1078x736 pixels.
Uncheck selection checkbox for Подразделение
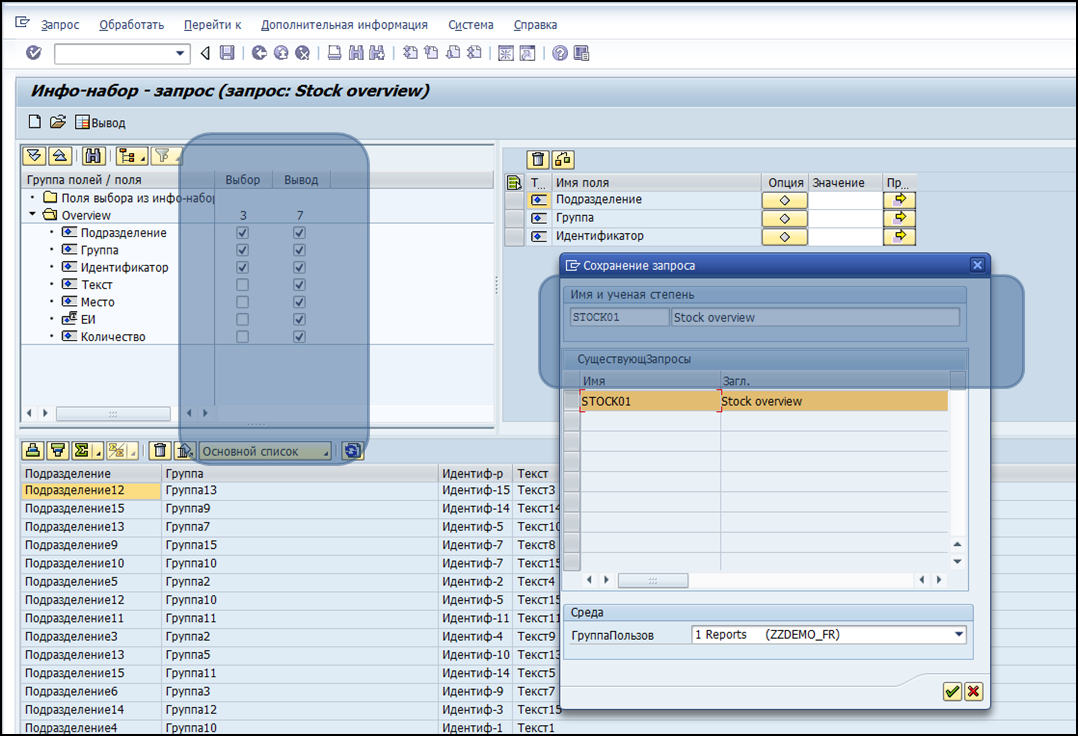click(x=242, y=233)
